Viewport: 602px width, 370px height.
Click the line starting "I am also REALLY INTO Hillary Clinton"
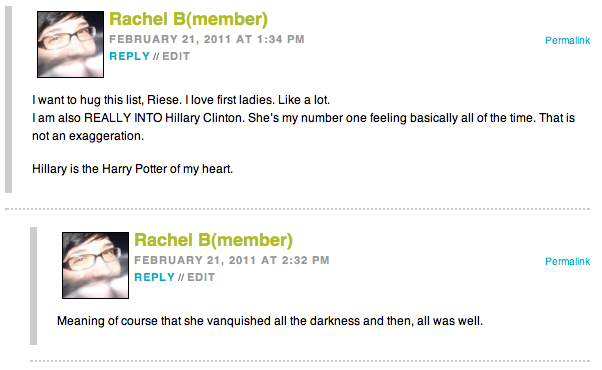[303, 118]
